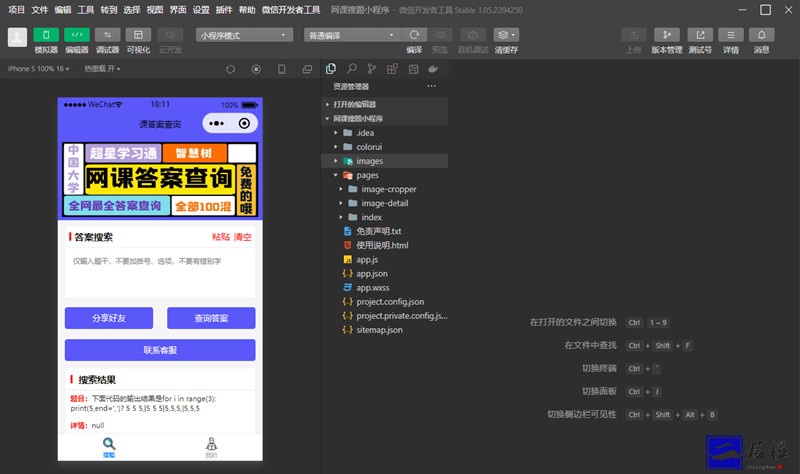Click the red 清空 link
Image resolution: width=800 pixels, height=474 pixels.
pyautogui.click(x=242, y=237)
